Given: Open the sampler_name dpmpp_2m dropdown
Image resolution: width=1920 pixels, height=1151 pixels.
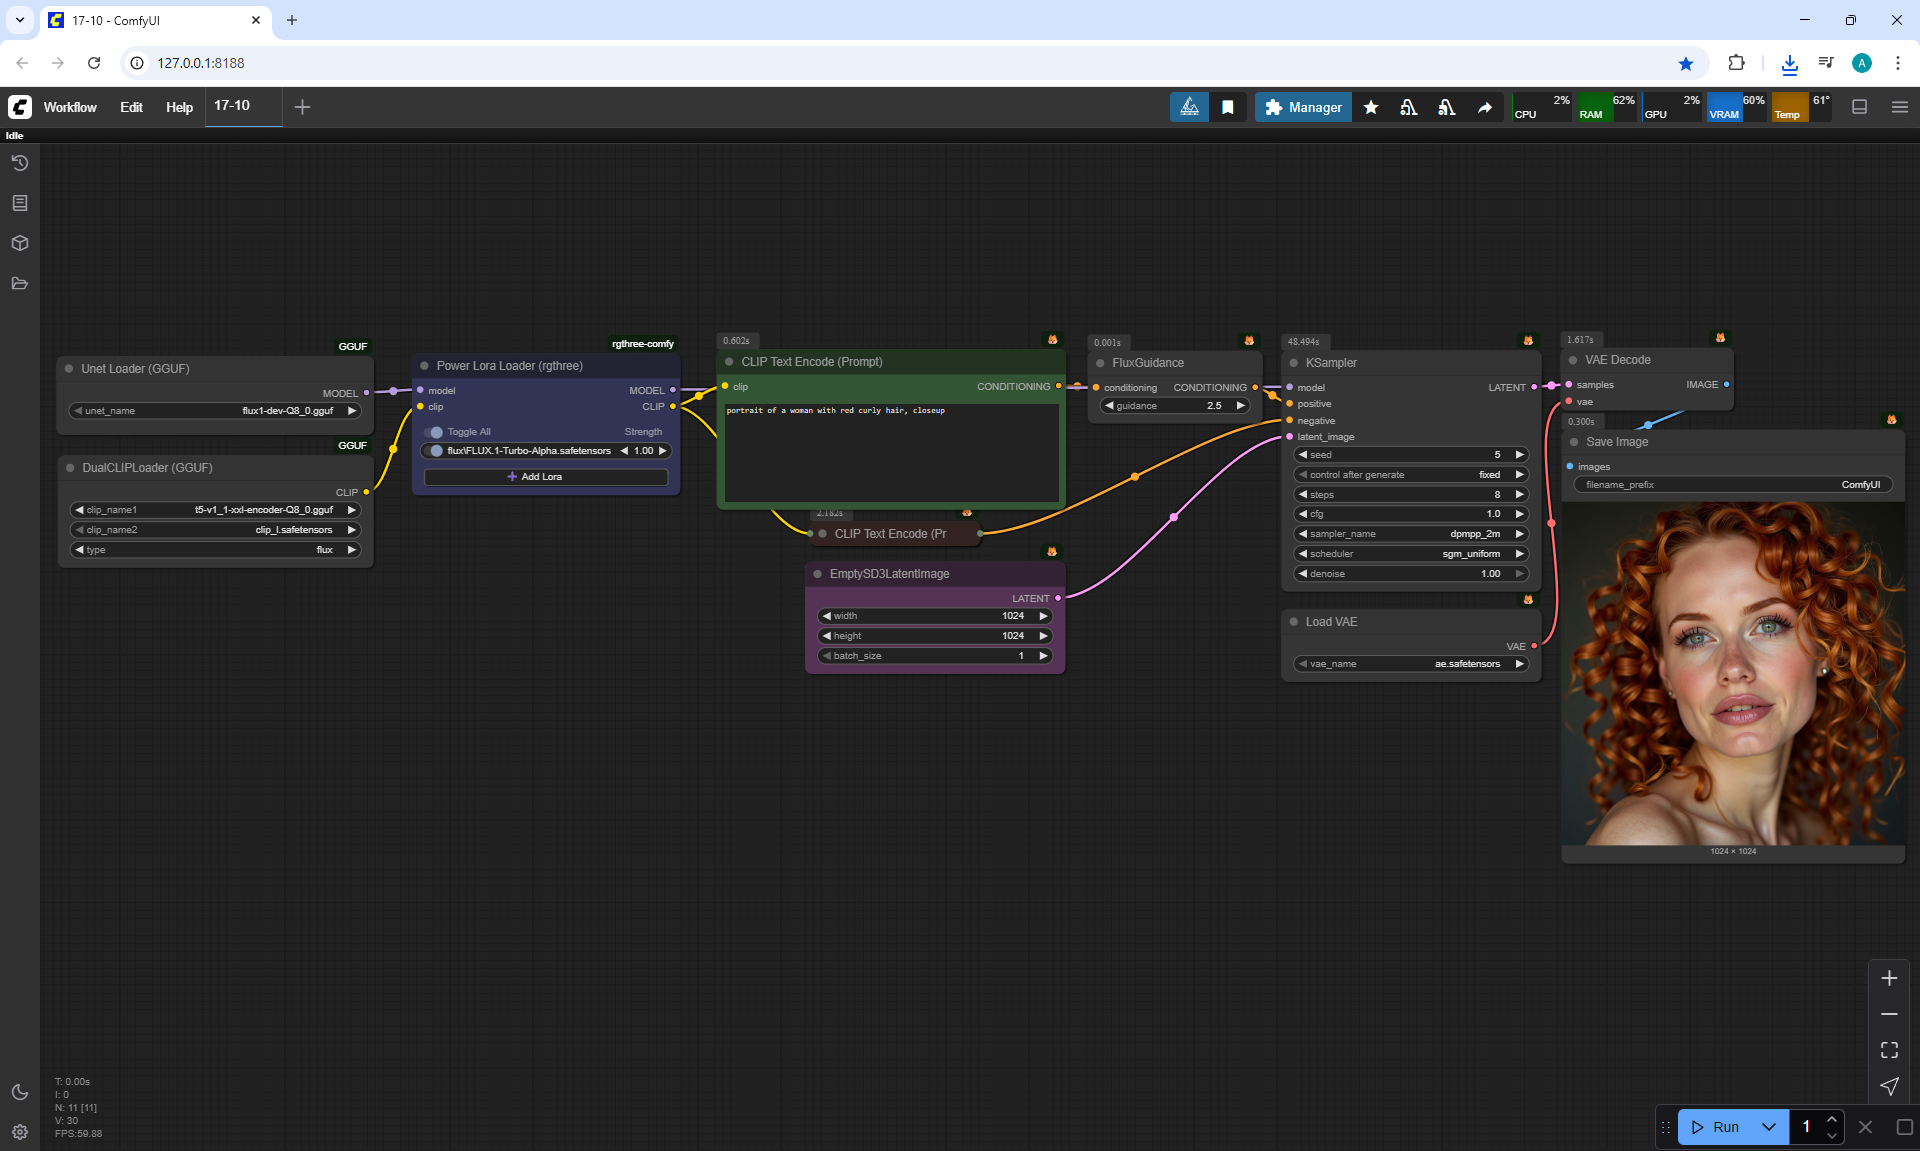Looking at the screenshot, I should pos(1412,534).
